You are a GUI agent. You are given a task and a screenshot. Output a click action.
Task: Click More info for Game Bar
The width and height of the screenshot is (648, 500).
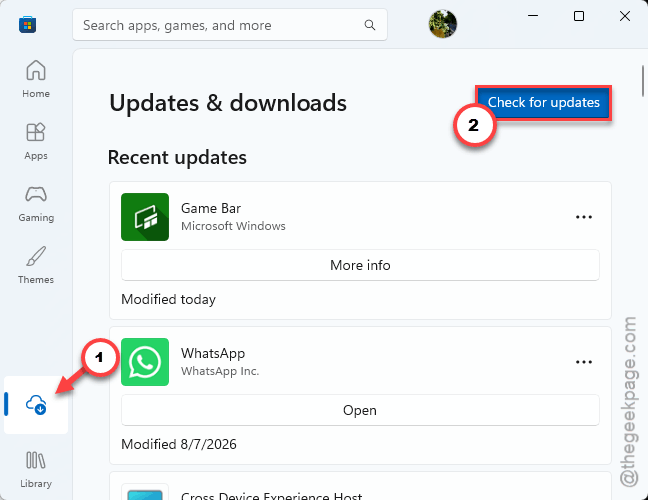pyautogui.click(x=360, y=265)
